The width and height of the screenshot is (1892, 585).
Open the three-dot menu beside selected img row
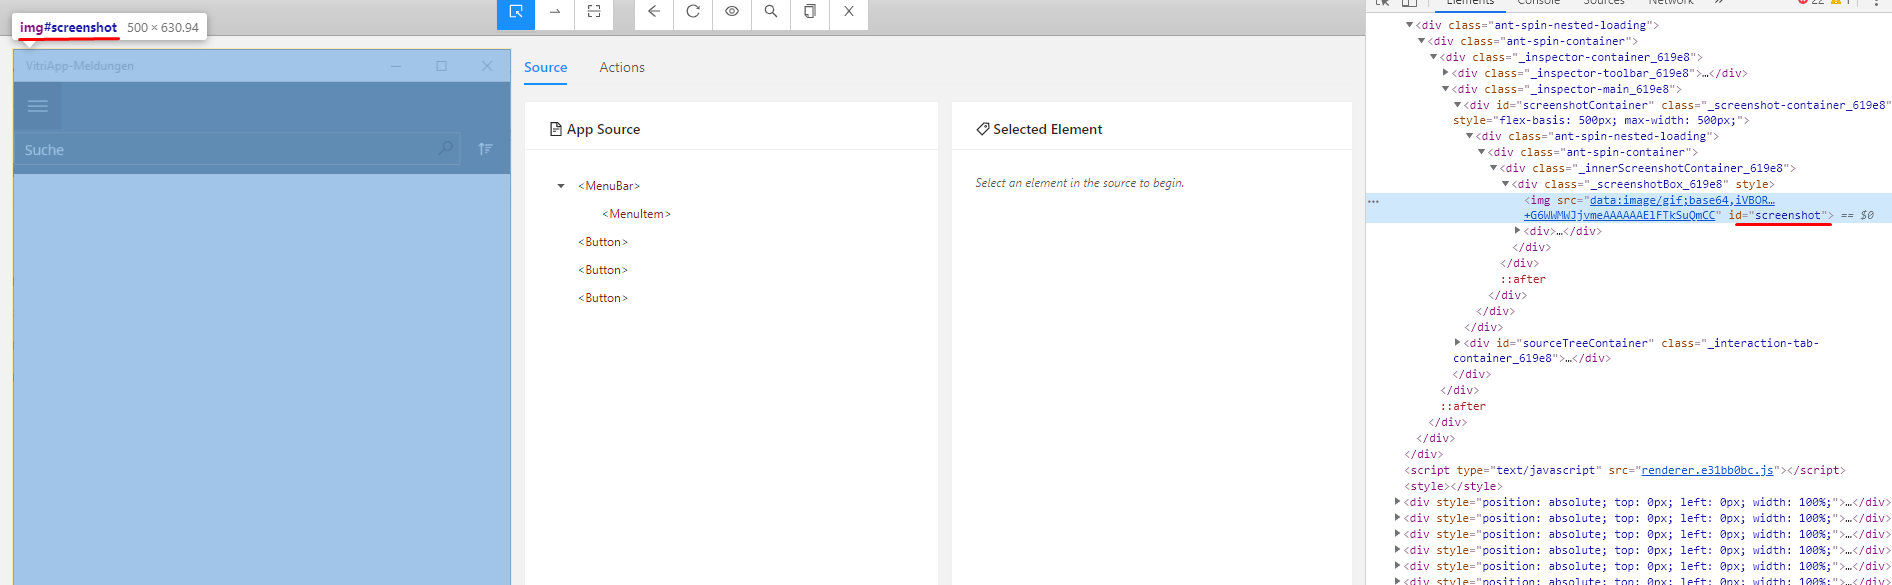(1374, 201)
